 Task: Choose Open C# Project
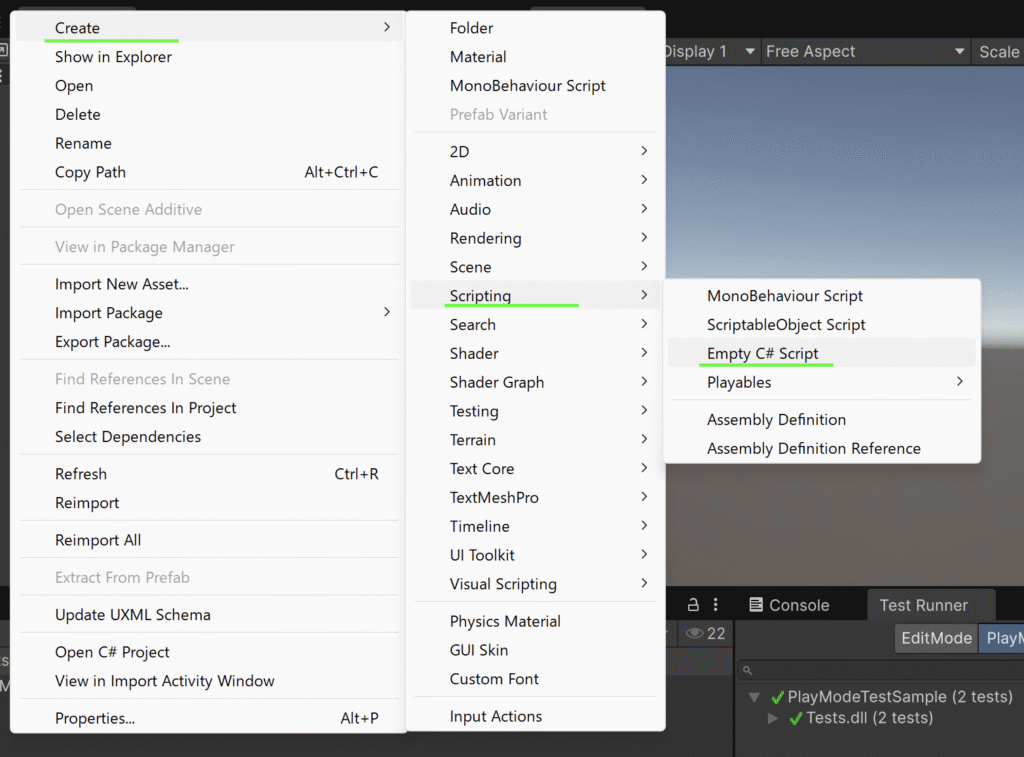pos(208,652)
